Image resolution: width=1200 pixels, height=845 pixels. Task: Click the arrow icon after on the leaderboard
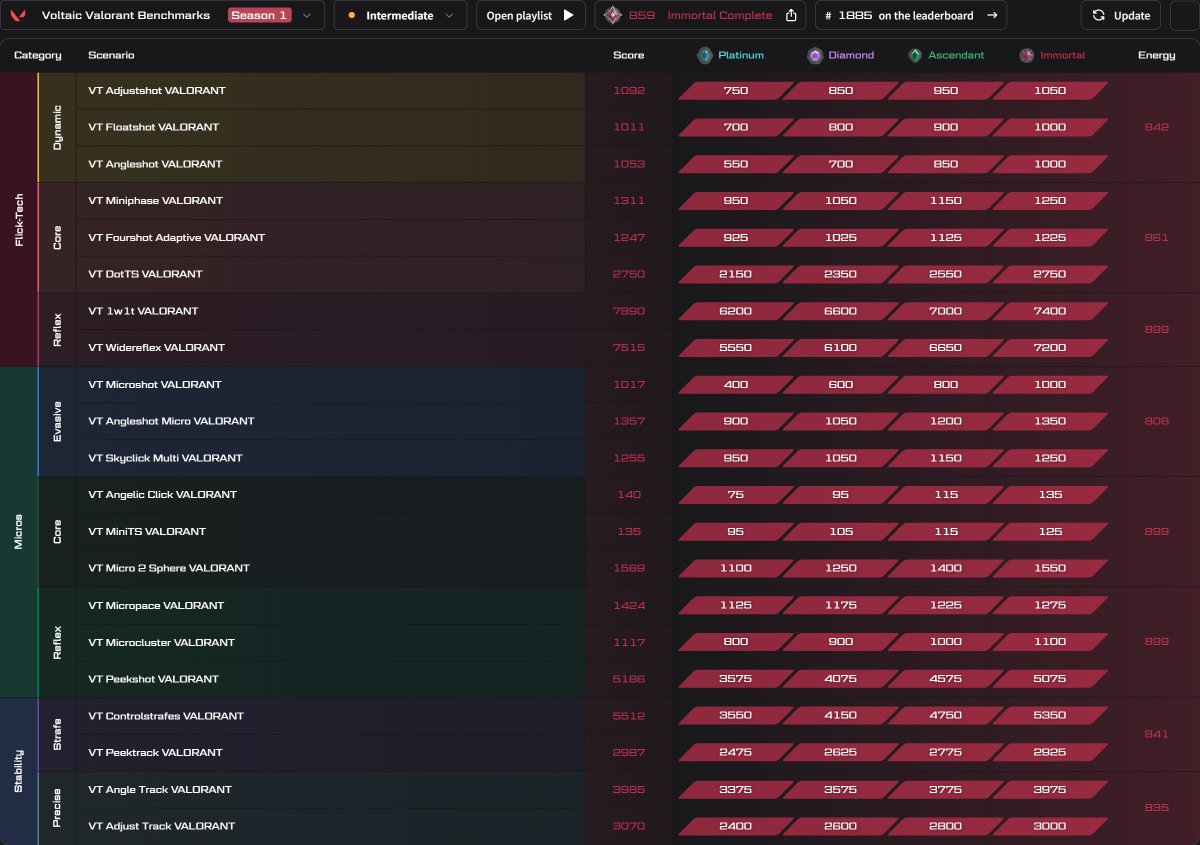[x=992, y=15]
